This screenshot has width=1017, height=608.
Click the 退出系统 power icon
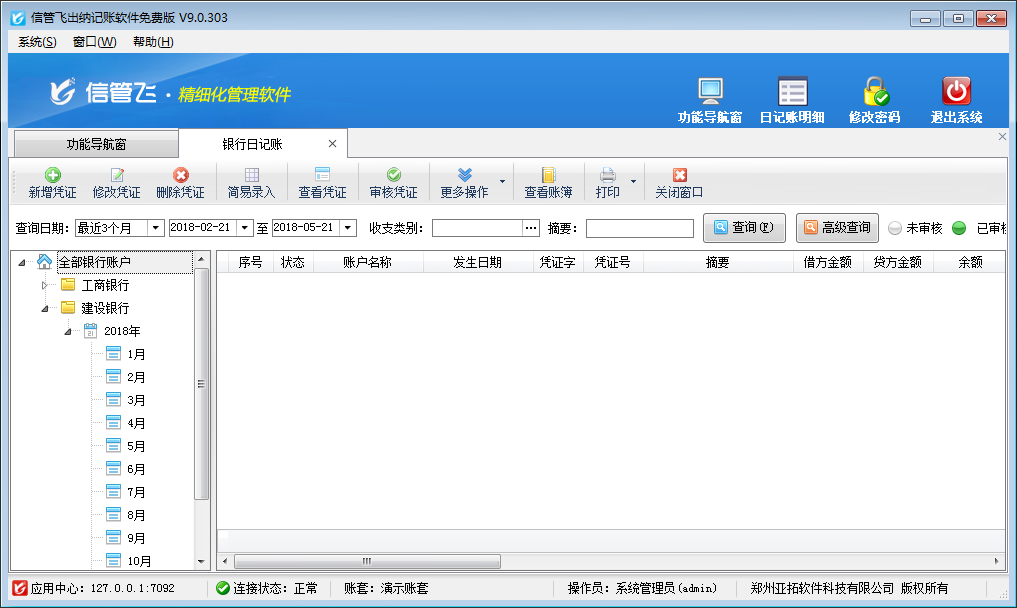click(x=956, y=92)
